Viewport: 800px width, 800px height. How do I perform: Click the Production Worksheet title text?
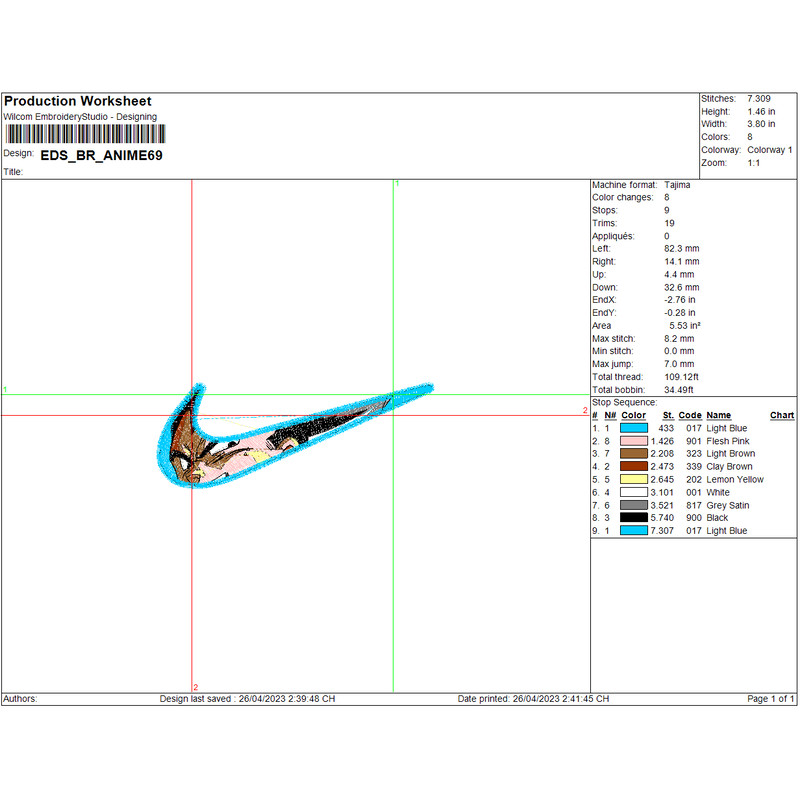point(78,101)
